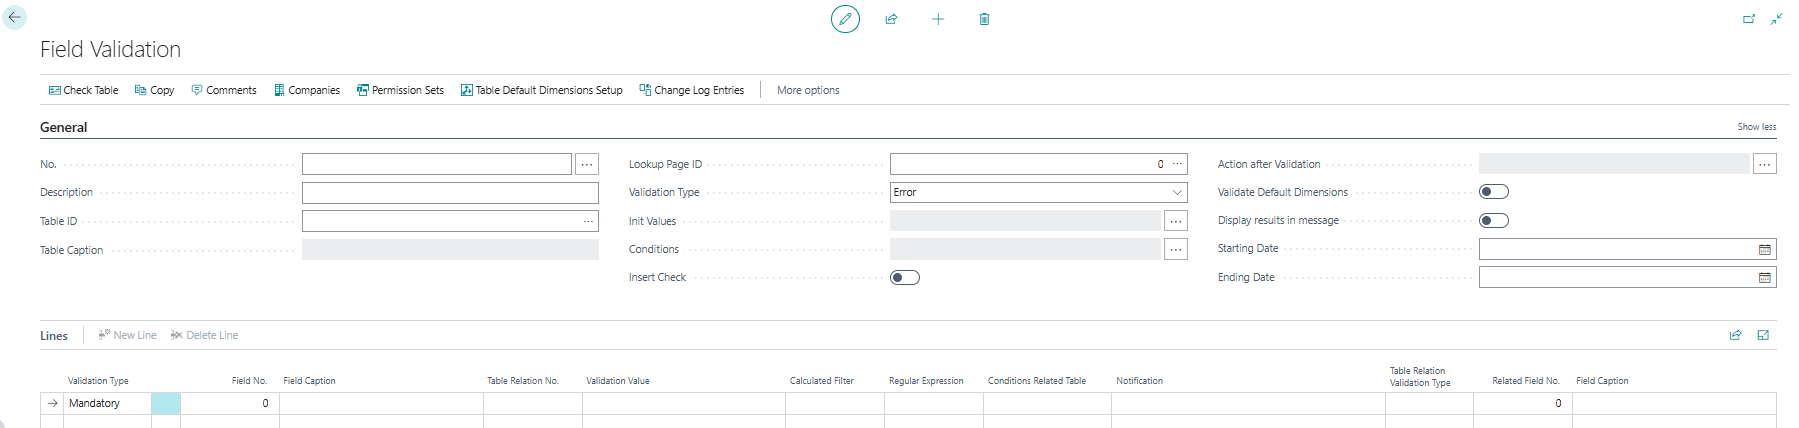
Task: Enable the Insert Check toggle
Action: point(905,278)
